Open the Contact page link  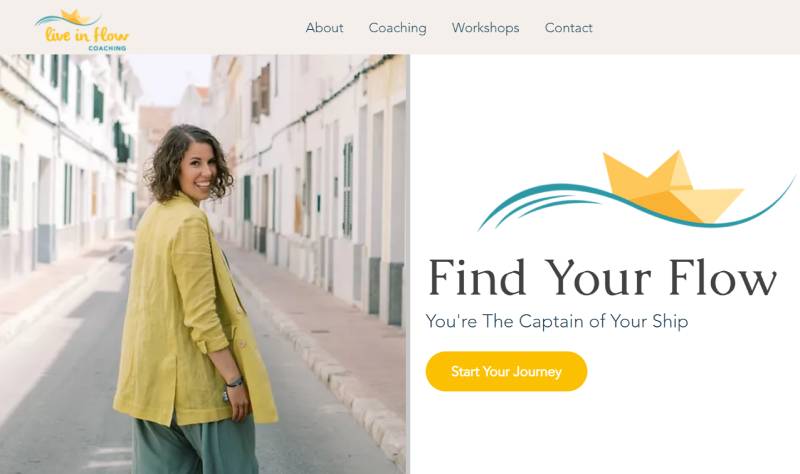pos(568,28)
